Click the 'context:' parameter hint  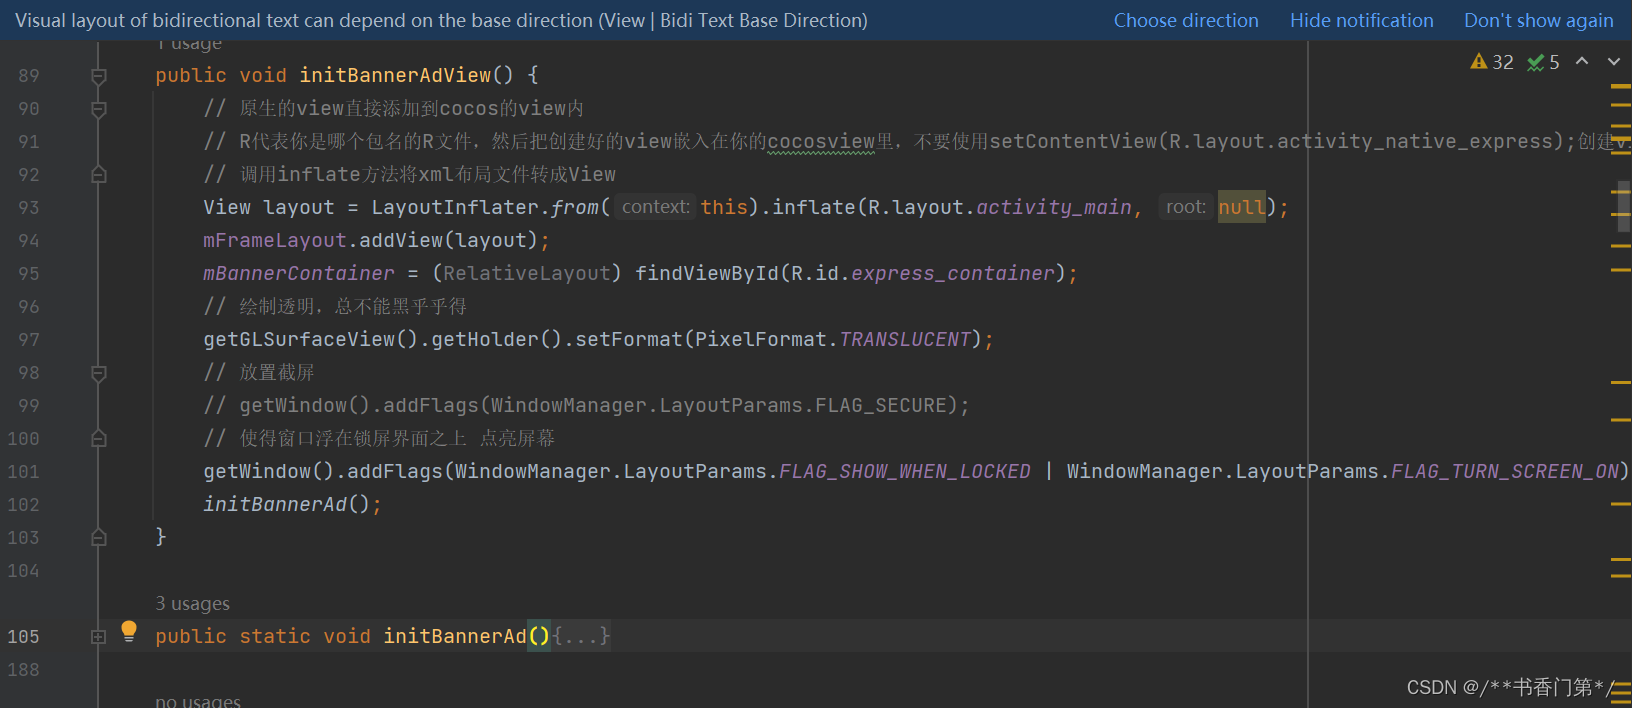[x=656, y=207]
